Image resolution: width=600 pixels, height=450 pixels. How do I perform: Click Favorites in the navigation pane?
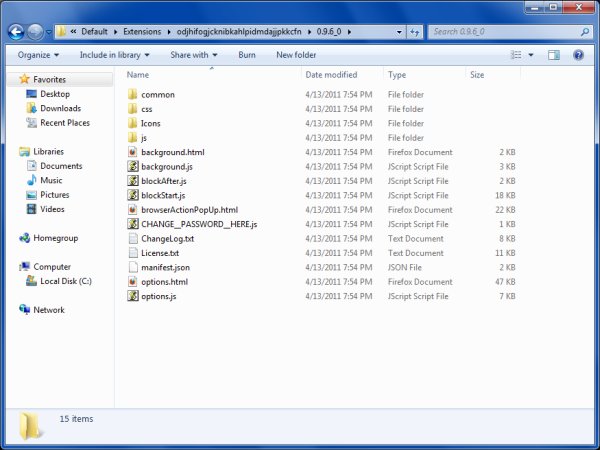(49, 80)
